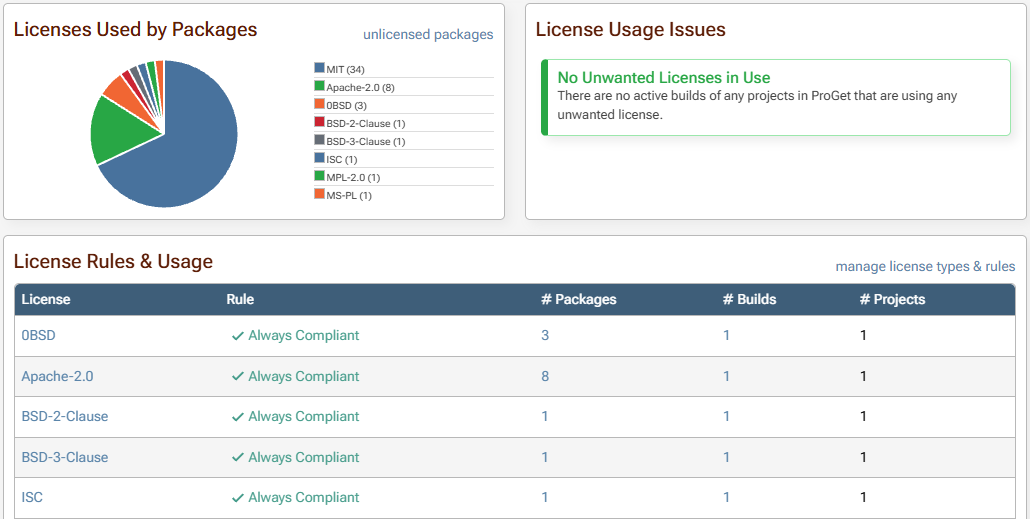Select the MPL-2.0 (1) legend label
Screen dimensions: 1030x519
[x=353, y=177]
